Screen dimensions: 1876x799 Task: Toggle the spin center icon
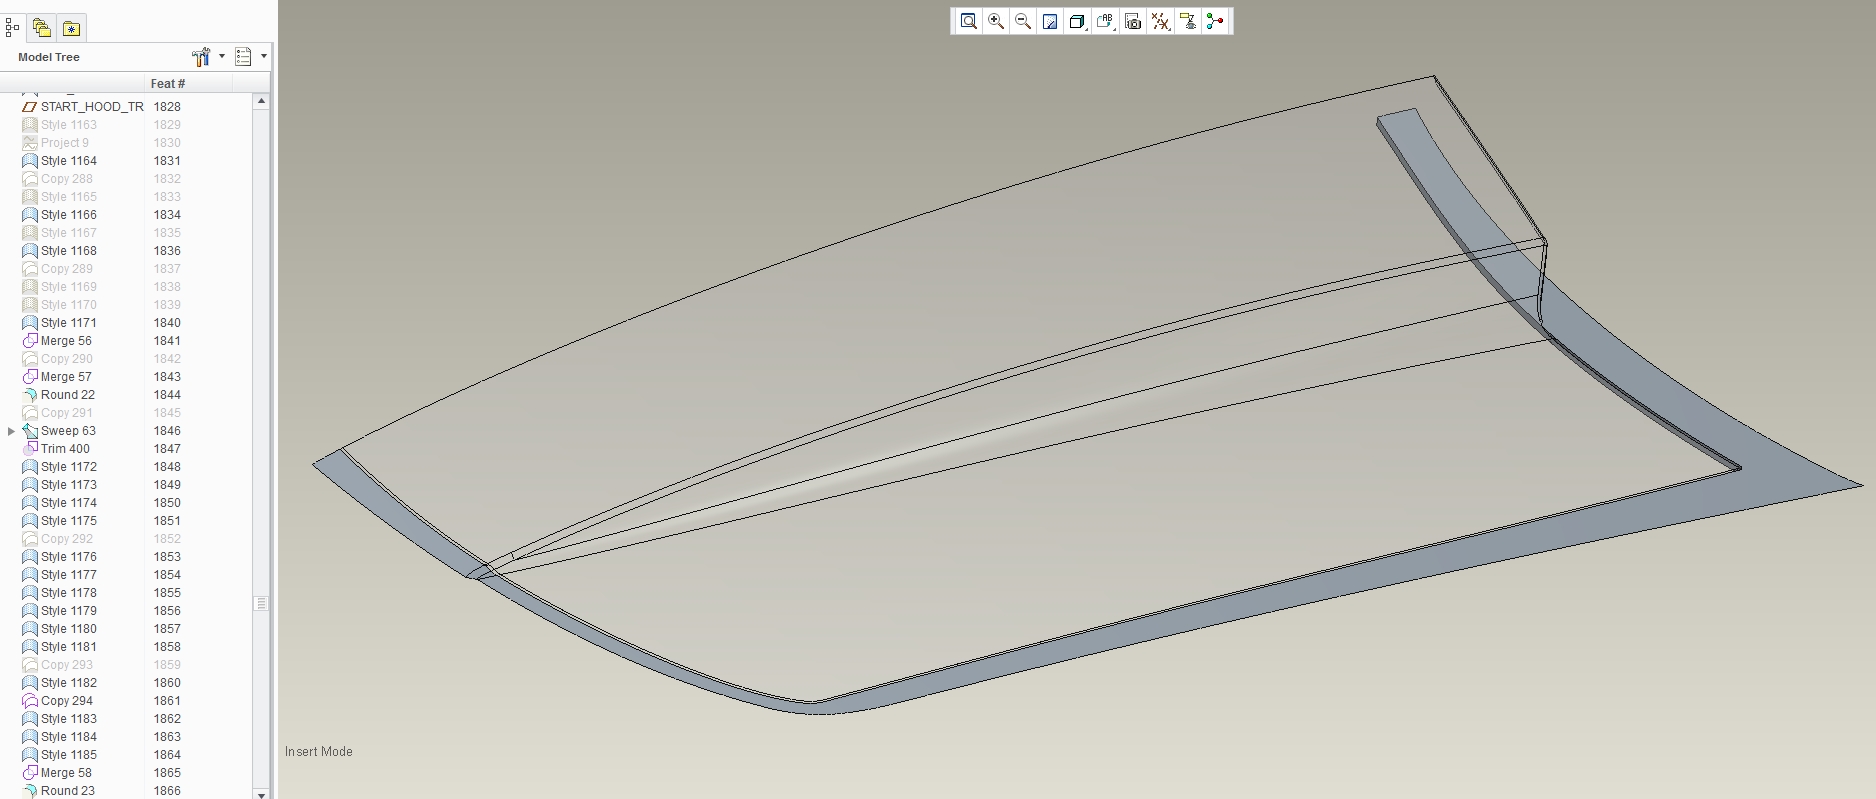[1215, 21]
